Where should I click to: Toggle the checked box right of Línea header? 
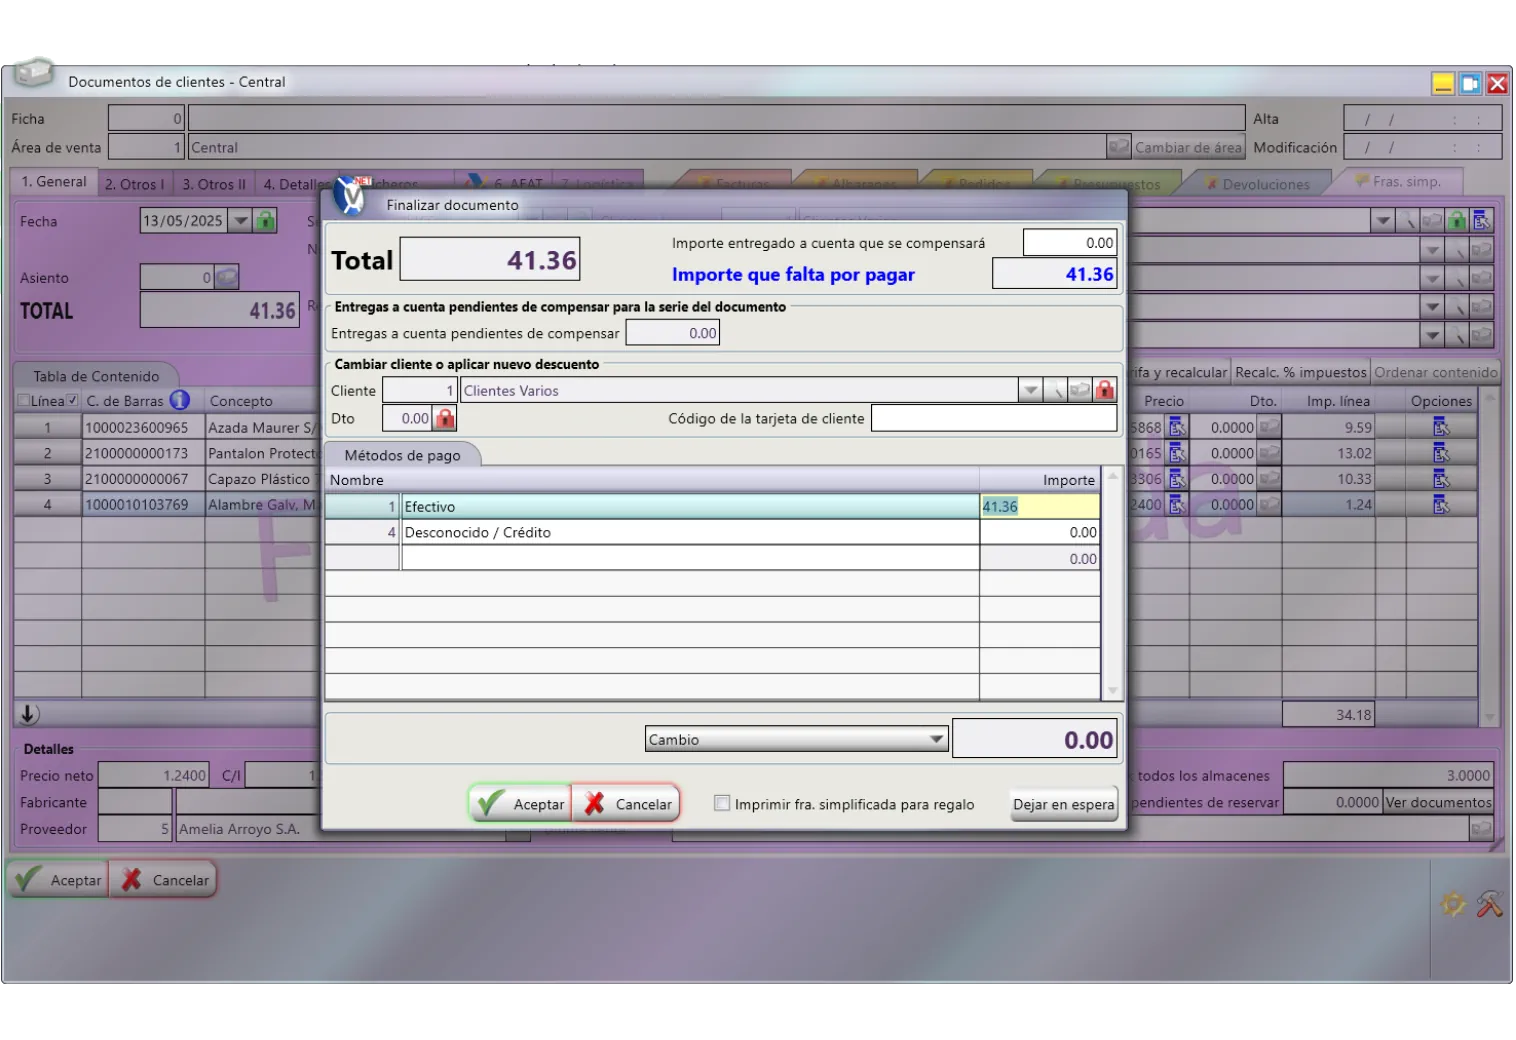(72, 401)
